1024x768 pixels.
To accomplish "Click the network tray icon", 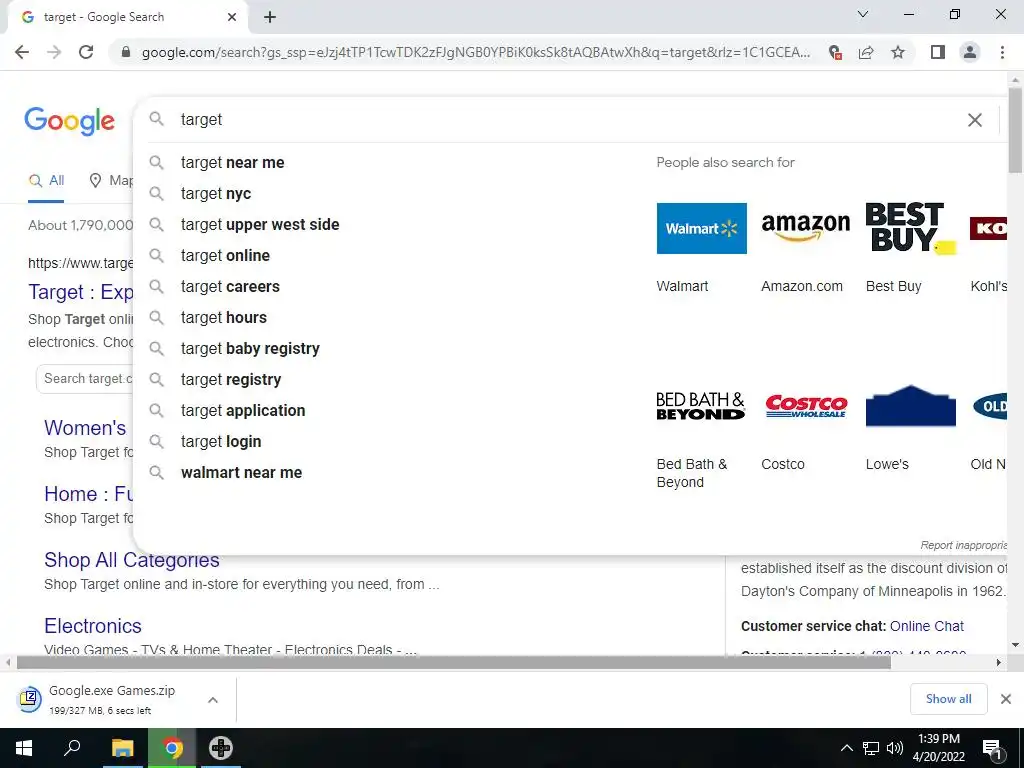I will 871,748.
